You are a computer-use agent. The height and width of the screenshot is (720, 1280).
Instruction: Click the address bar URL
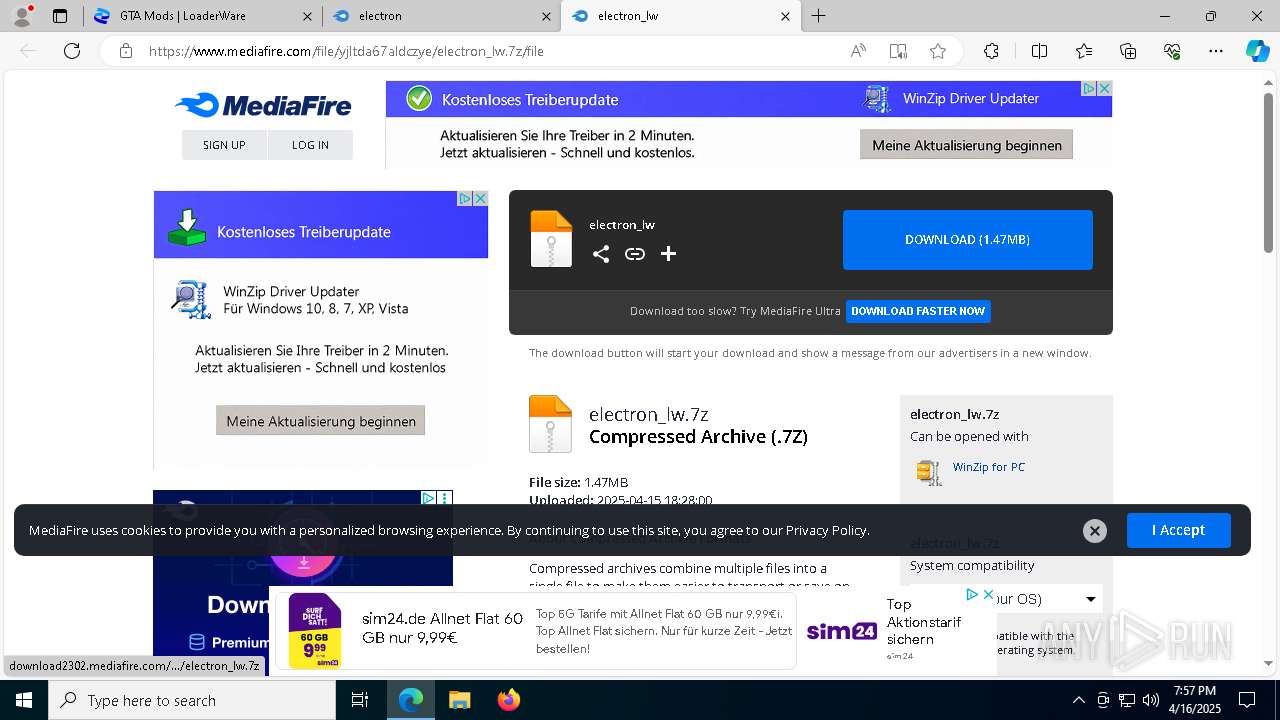(346, 51)
